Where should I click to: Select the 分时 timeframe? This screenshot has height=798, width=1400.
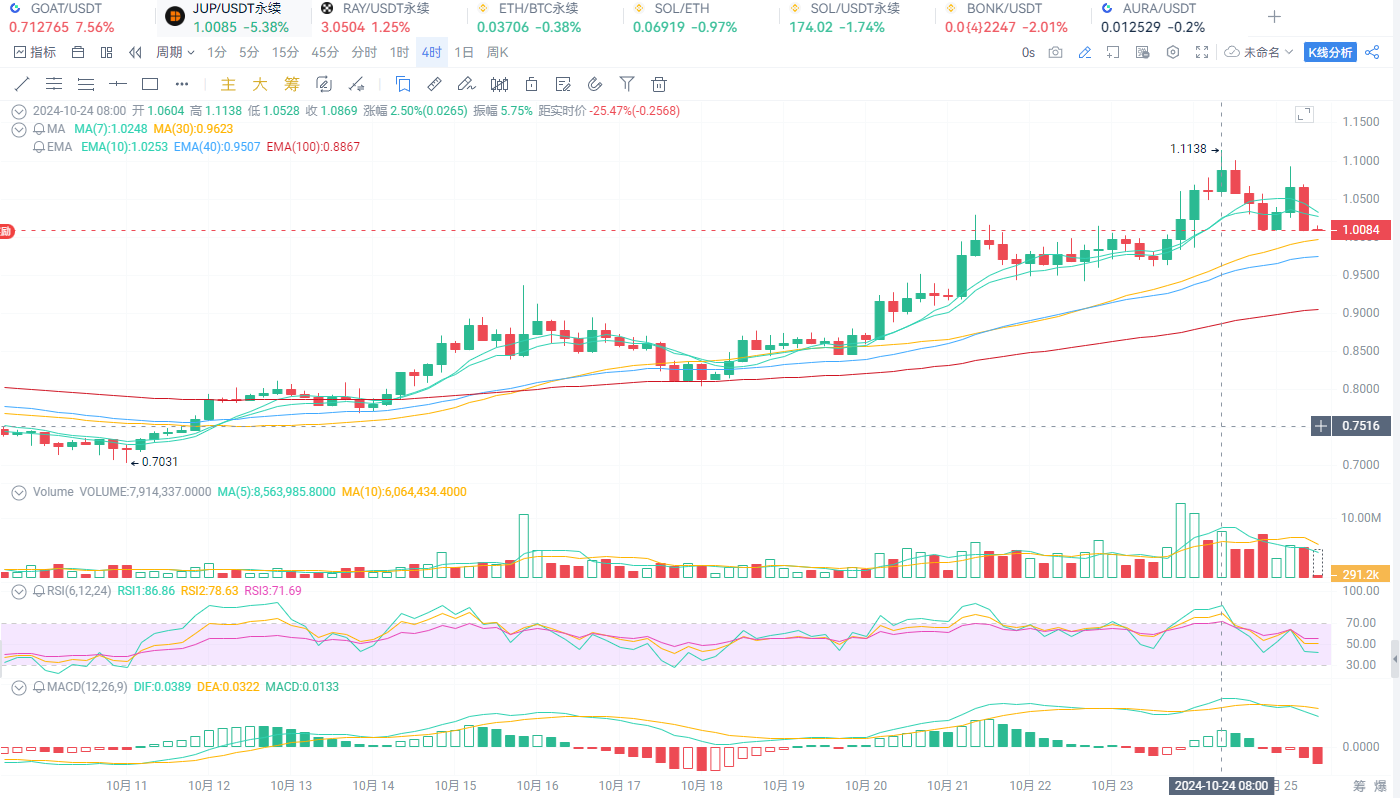pos(364,52)
